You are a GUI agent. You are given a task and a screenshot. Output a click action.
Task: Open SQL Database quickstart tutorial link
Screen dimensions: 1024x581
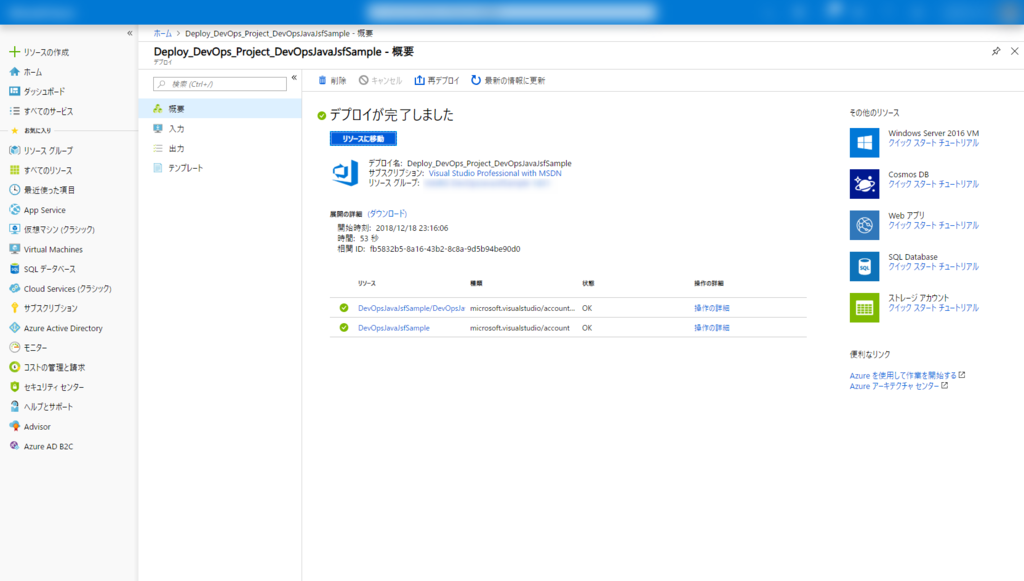[933, 266]
